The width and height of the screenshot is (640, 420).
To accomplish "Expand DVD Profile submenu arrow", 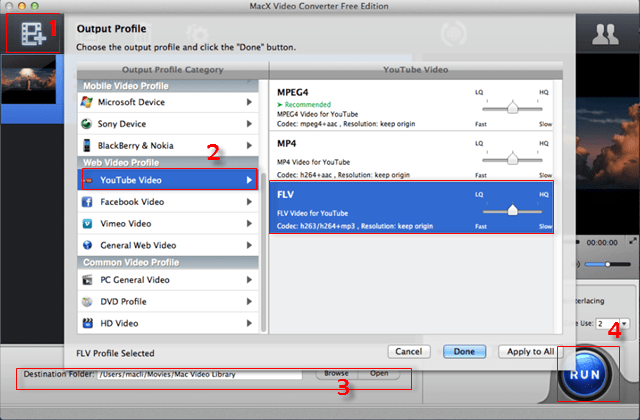I will pyautogui.click(x=249, y=301).
